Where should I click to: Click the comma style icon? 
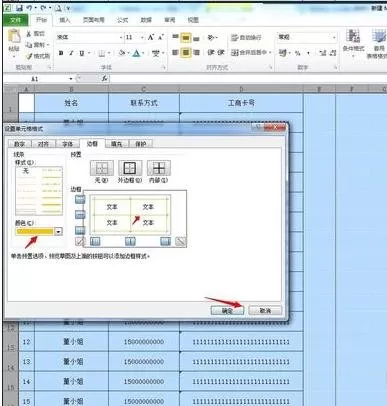tap(308, 53)
